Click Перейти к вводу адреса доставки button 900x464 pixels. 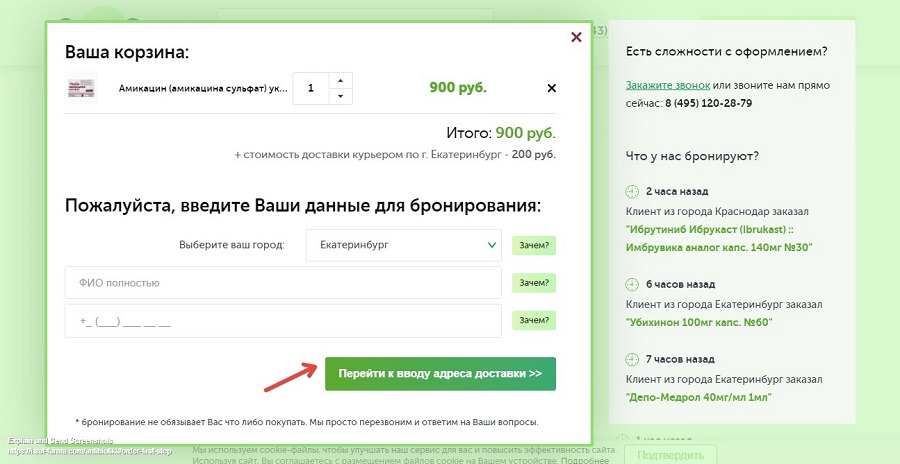click(x=440, y=374)
